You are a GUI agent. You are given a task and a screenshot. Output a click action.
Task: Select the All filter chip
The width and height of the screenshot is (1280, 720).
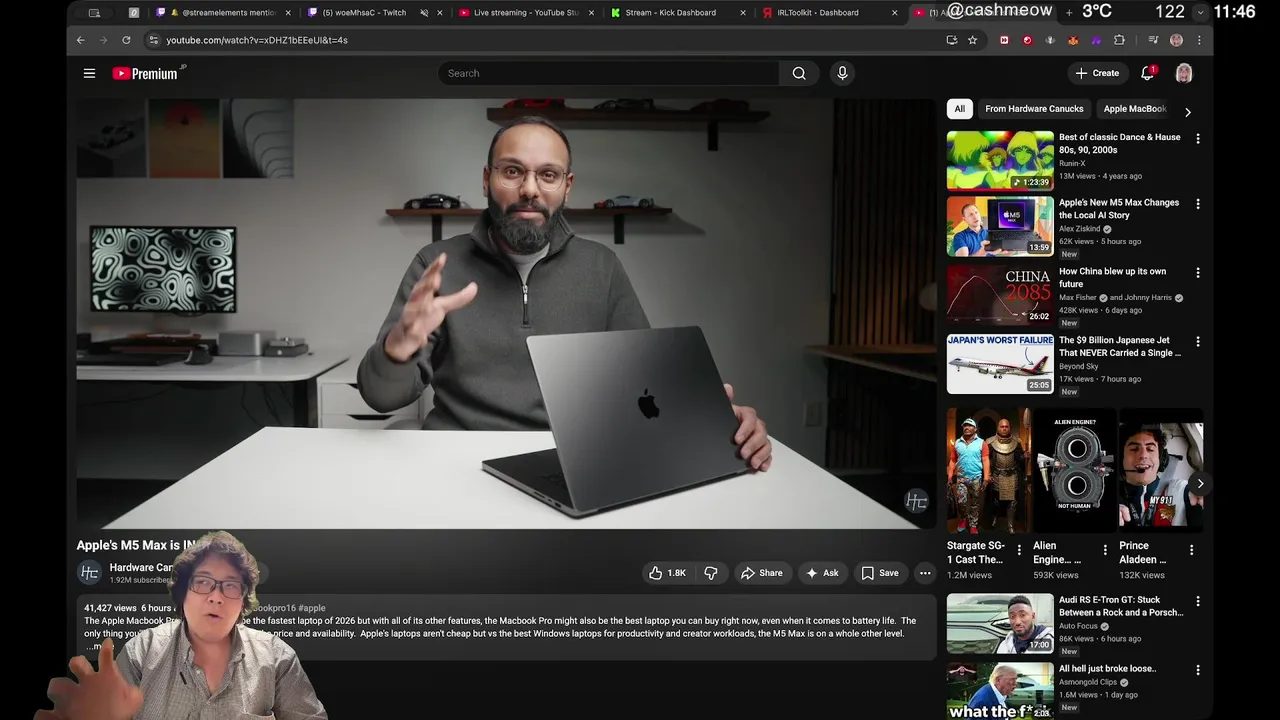click(960, 109)
